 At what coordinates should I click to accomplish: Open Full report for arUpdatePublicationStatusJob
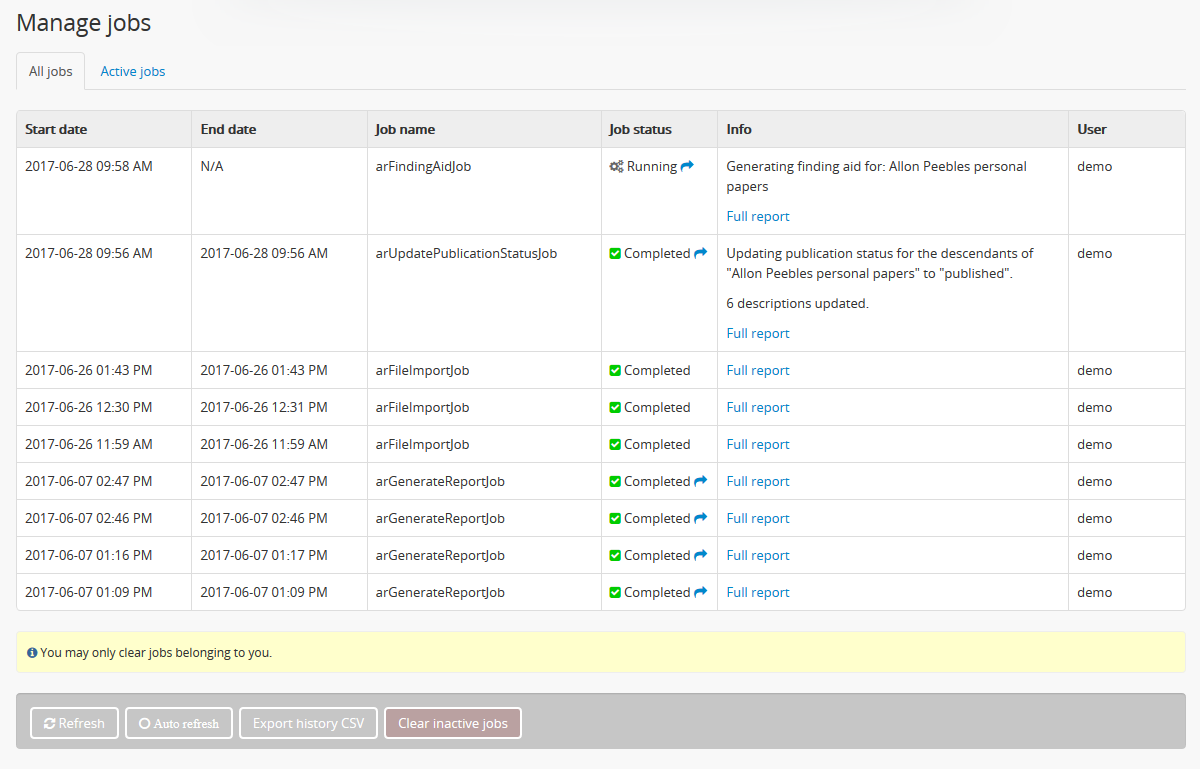[757, 334]
